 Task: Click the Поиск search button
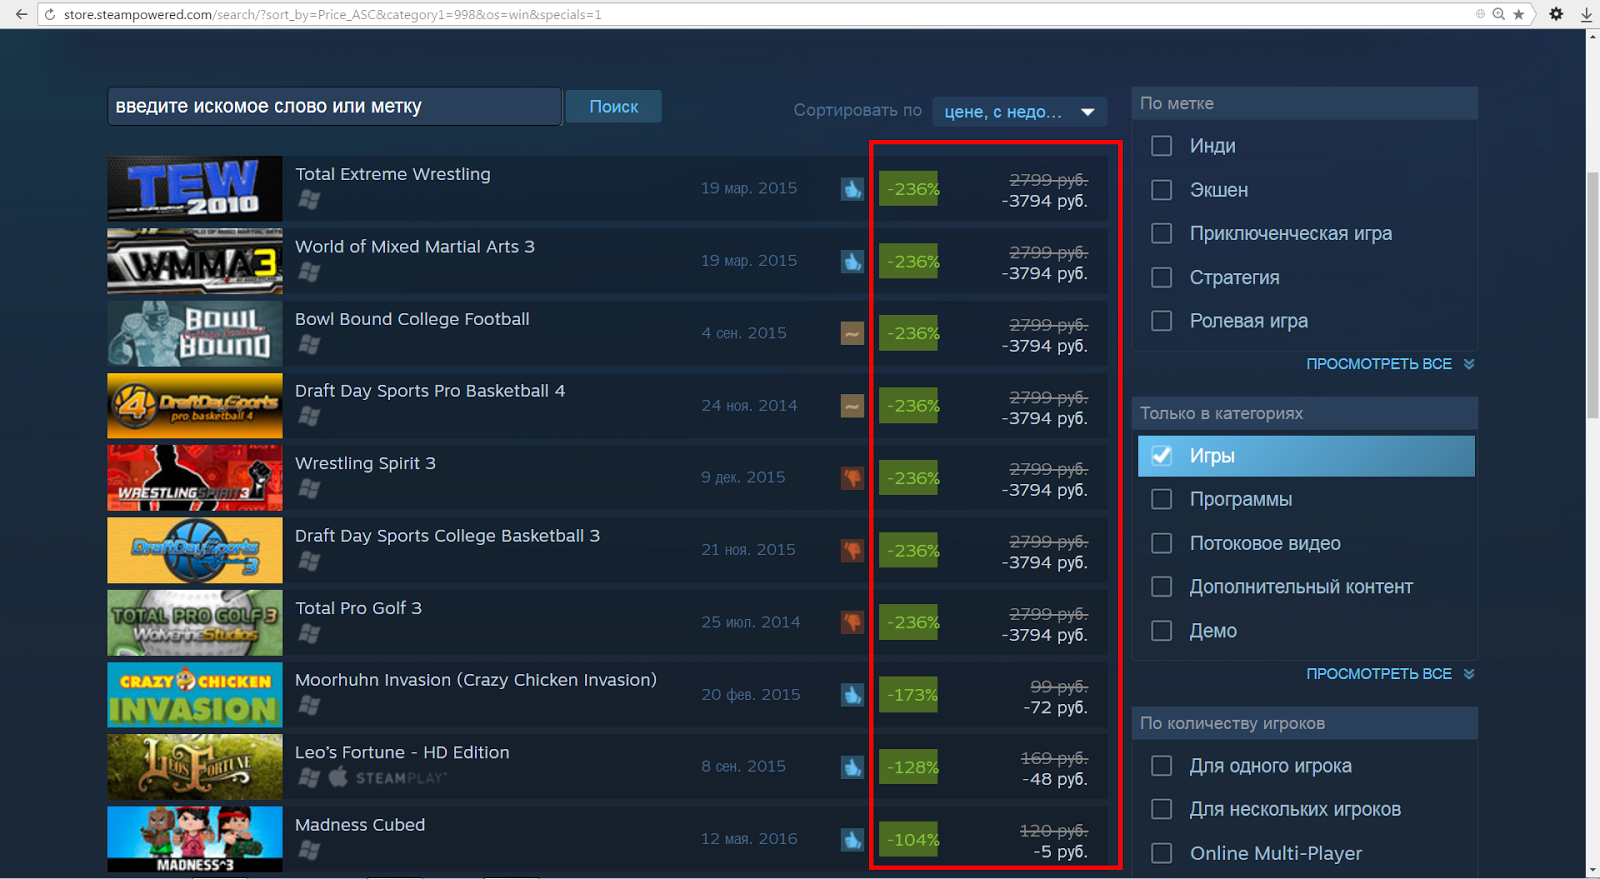pyautogui.click(x=613, y=106)
